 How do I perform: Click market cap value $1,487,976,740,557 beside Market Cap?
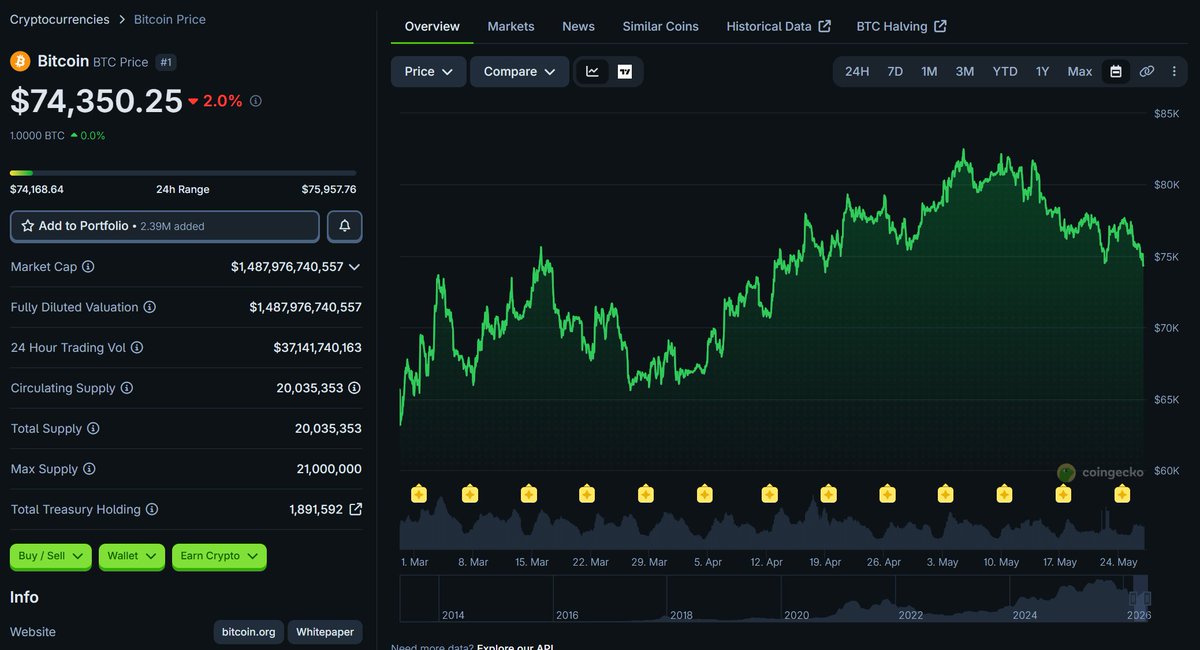pyautogui.click(x=287, y=267)
